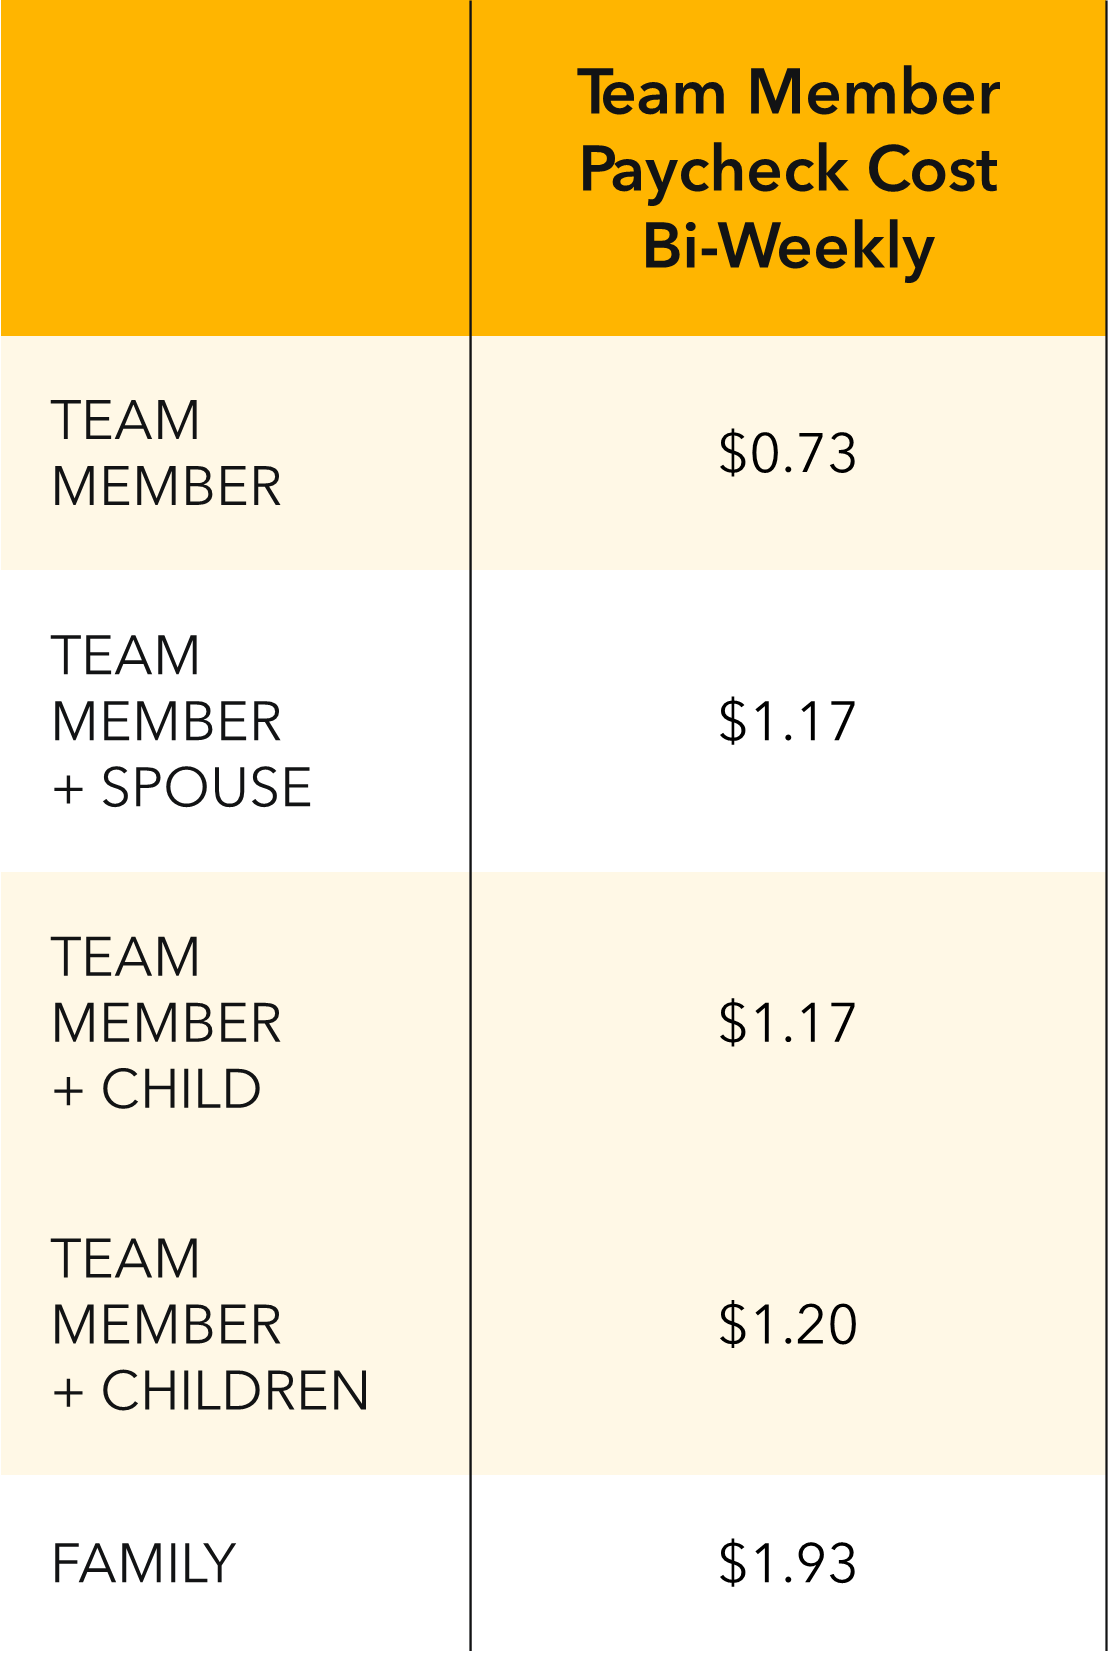Select the $1.20 price value
The image size is (1108, 1653).
[787, 1325]
